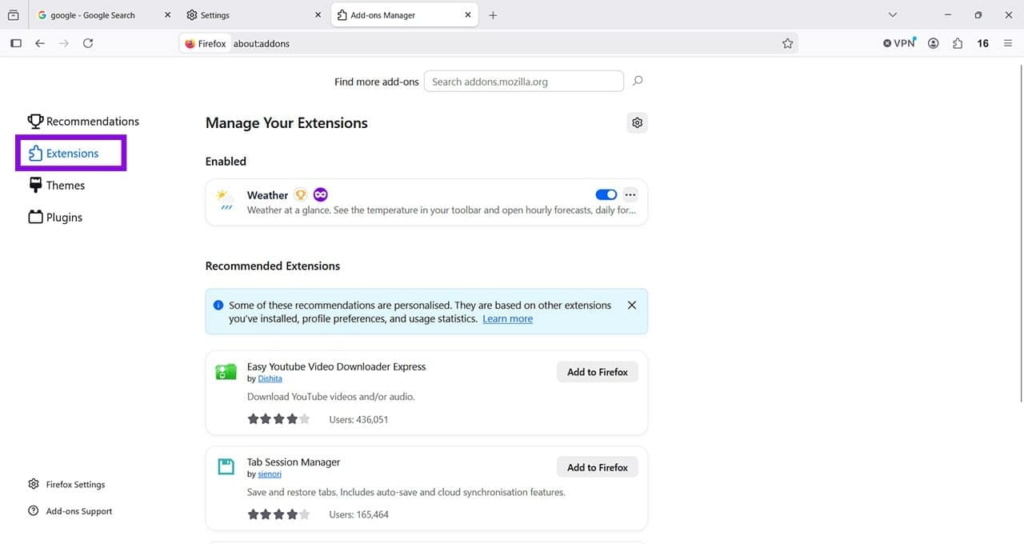Click the Easy Youtube Video Downloader icon
The width and height of the screenshot is (1024, 544).
tap(226, 372)
